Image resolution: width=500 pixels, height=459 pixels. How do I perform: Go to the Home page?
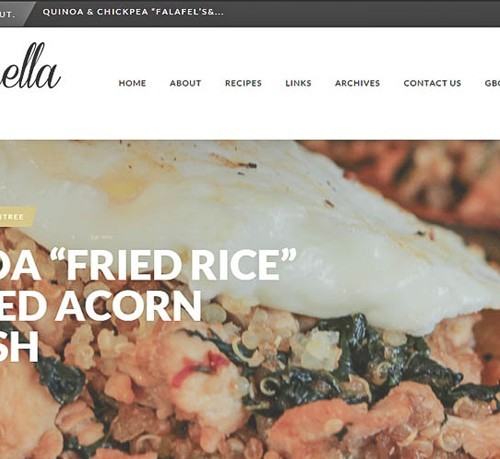pyautogui.click(x=132, y=83)
